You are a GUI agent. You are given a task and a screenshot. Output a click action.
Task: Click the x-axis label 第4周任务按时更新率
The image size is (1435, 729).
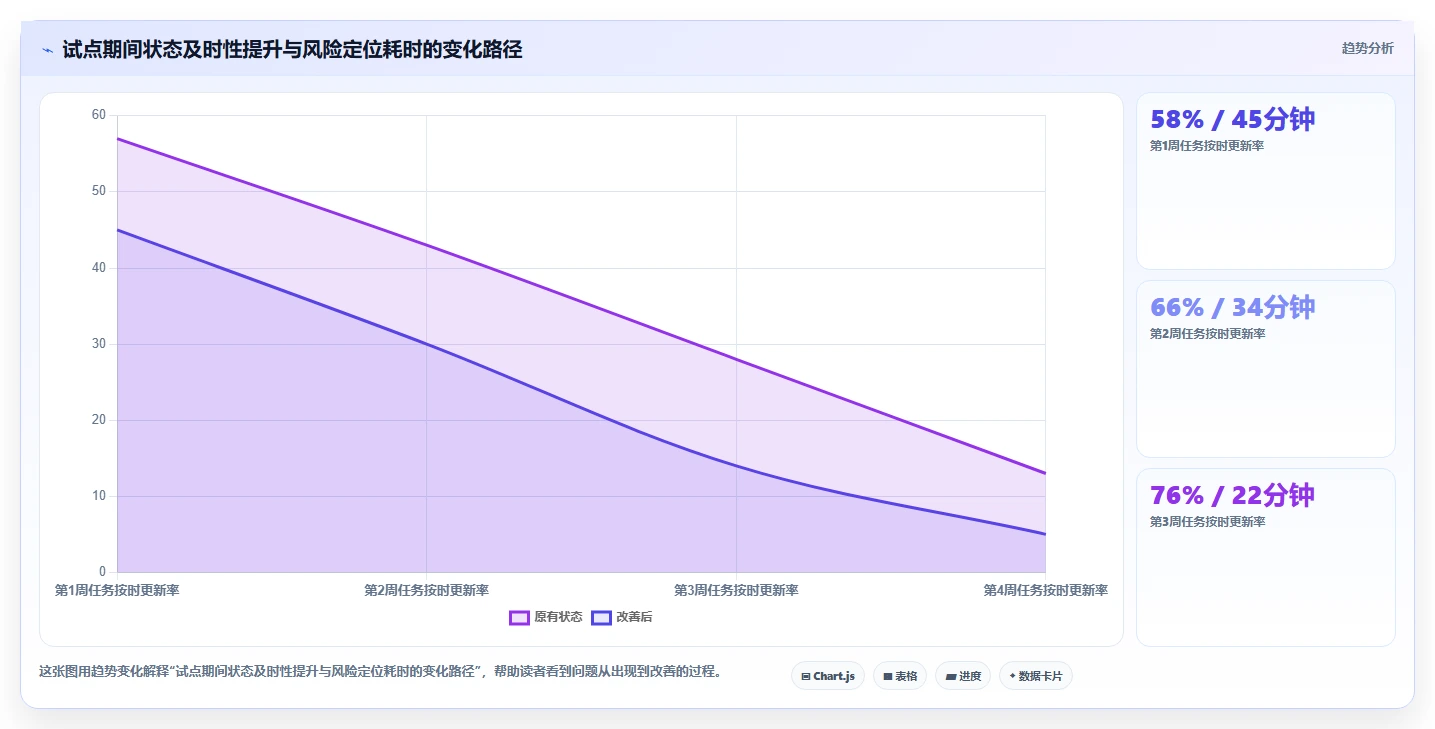tap(1046, 590)
